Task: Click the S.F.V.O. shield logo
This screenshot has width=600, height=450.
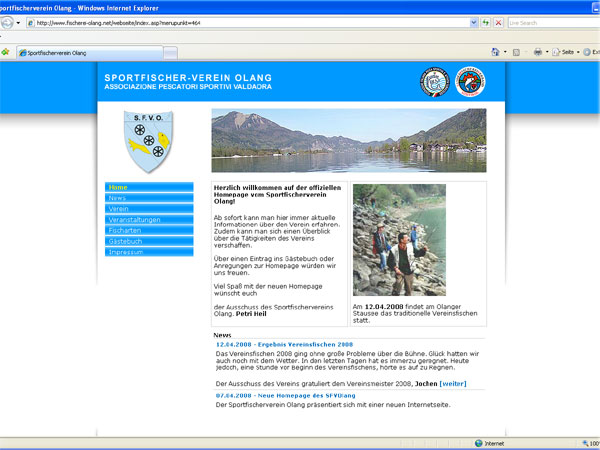Action: coord(148,142)
